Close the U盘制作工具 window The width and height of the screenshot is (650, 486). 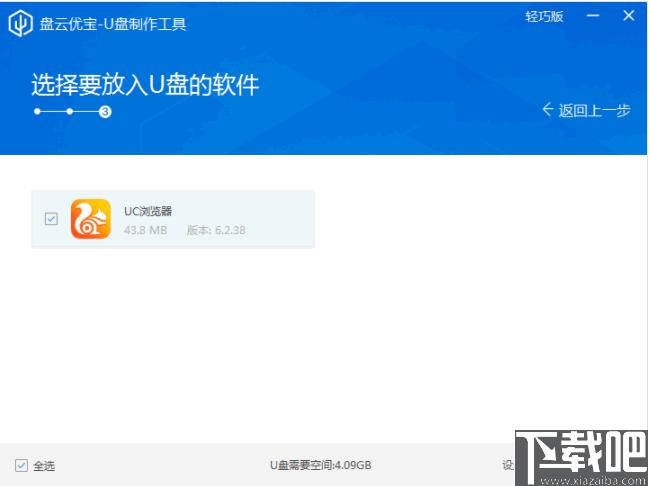tap(628, 16)
